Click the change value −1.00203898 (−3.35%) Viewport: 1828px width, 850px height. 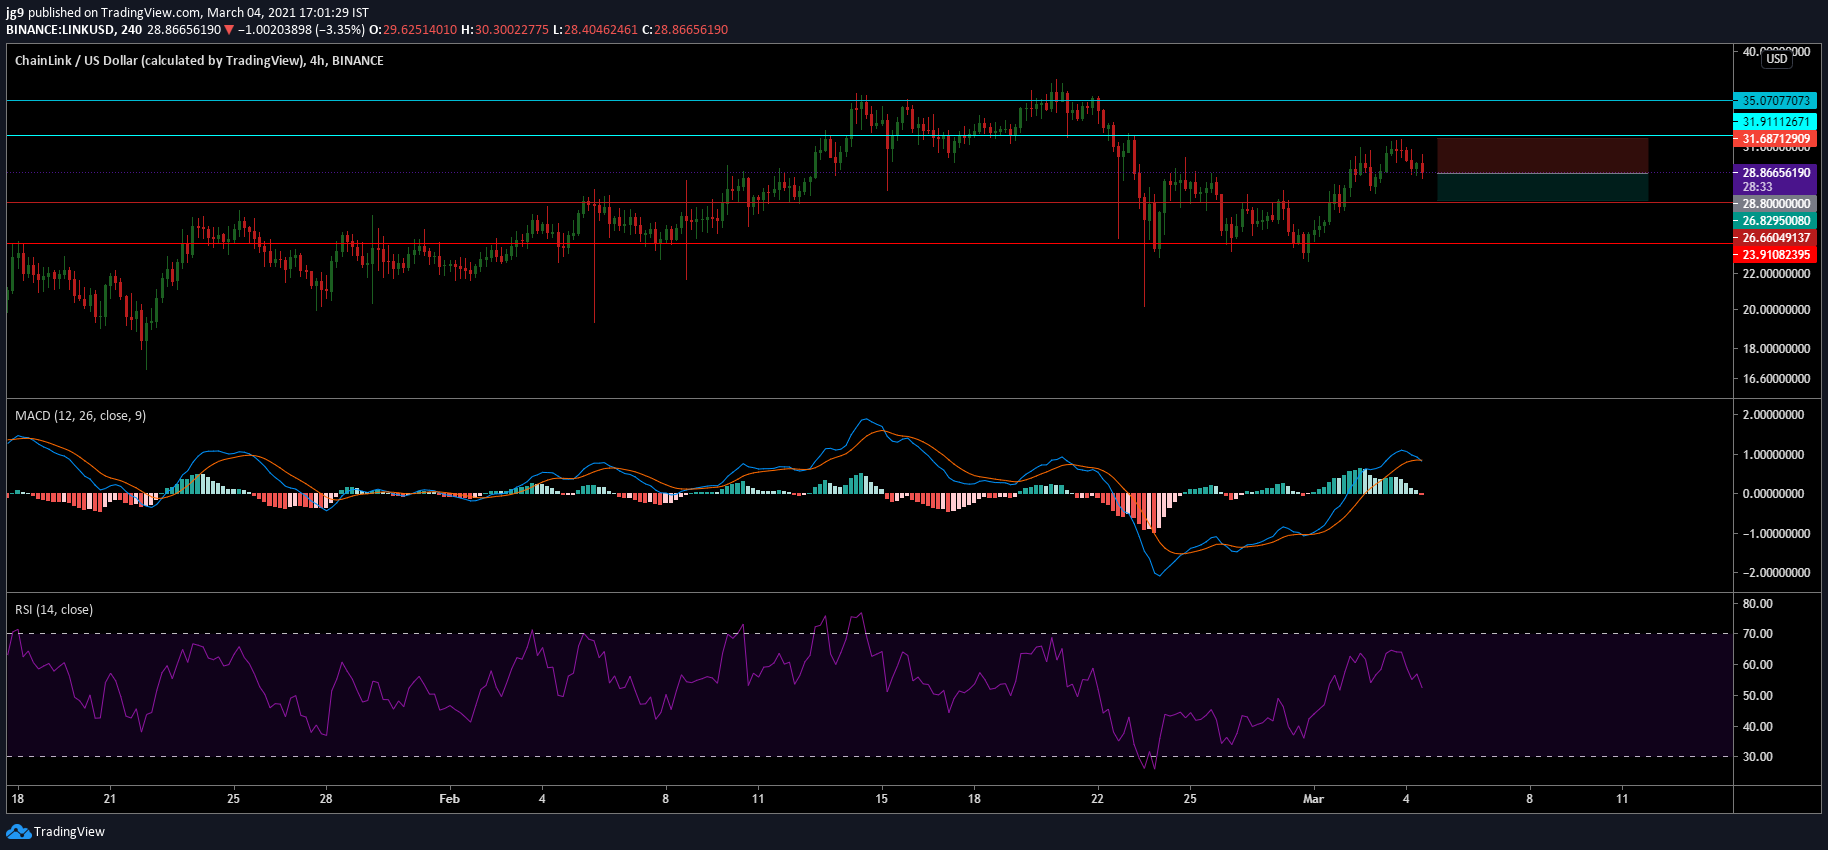point(301,30)
